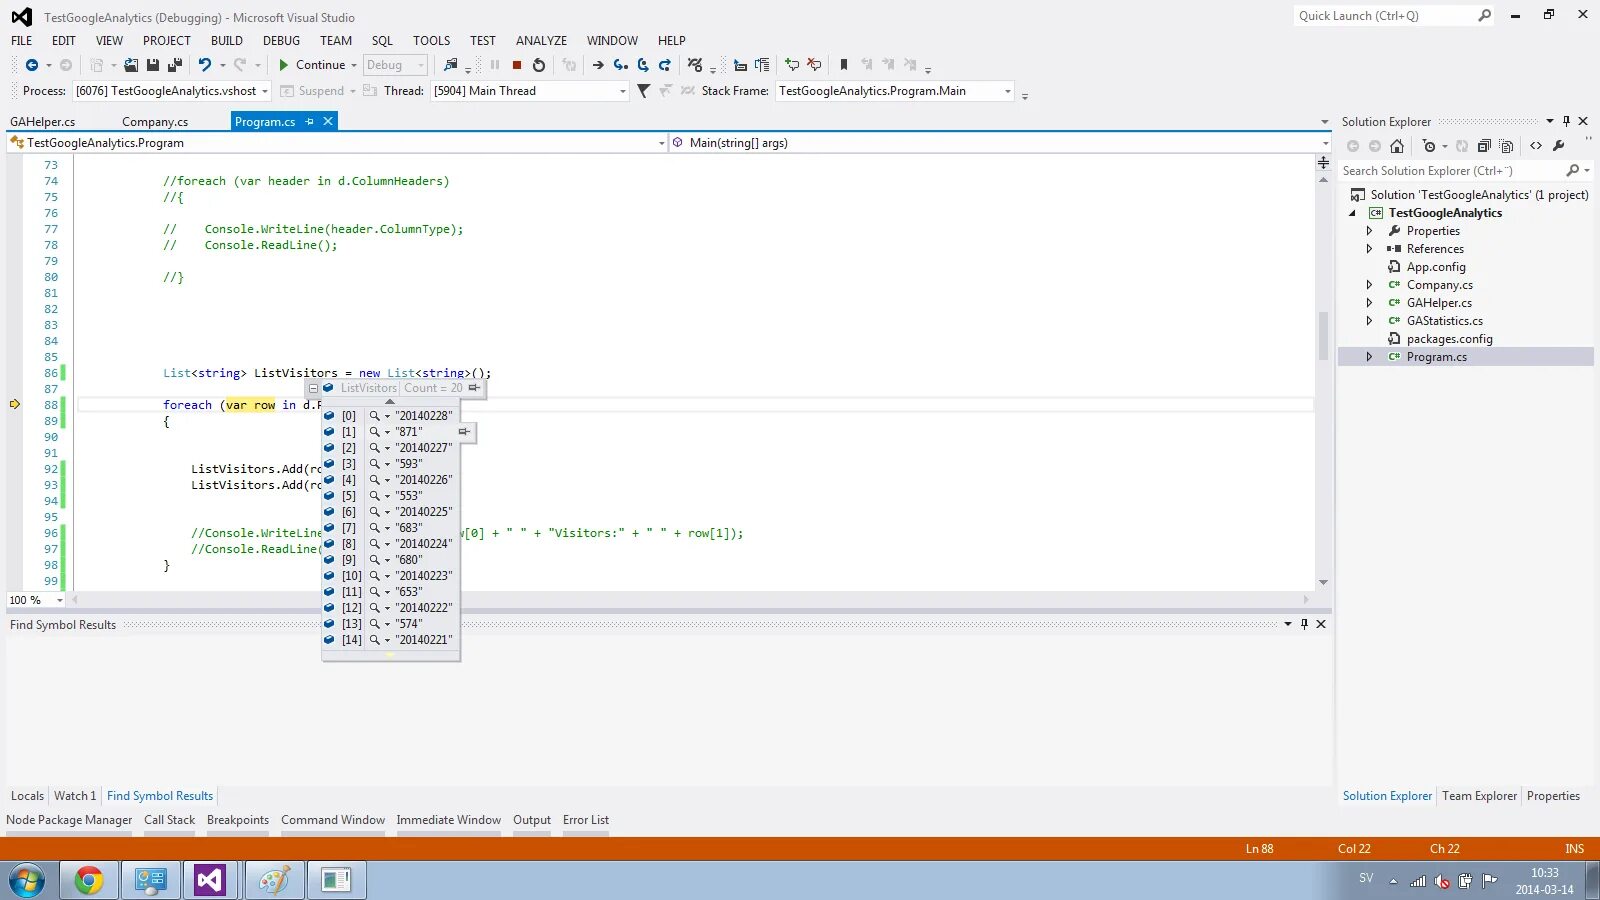Click the Quick Launch input field

click(1385, 16)
